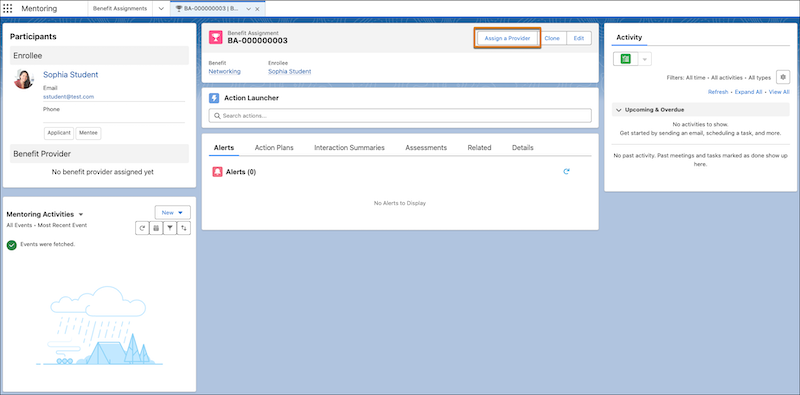Click the Edit button

point(579,38)
